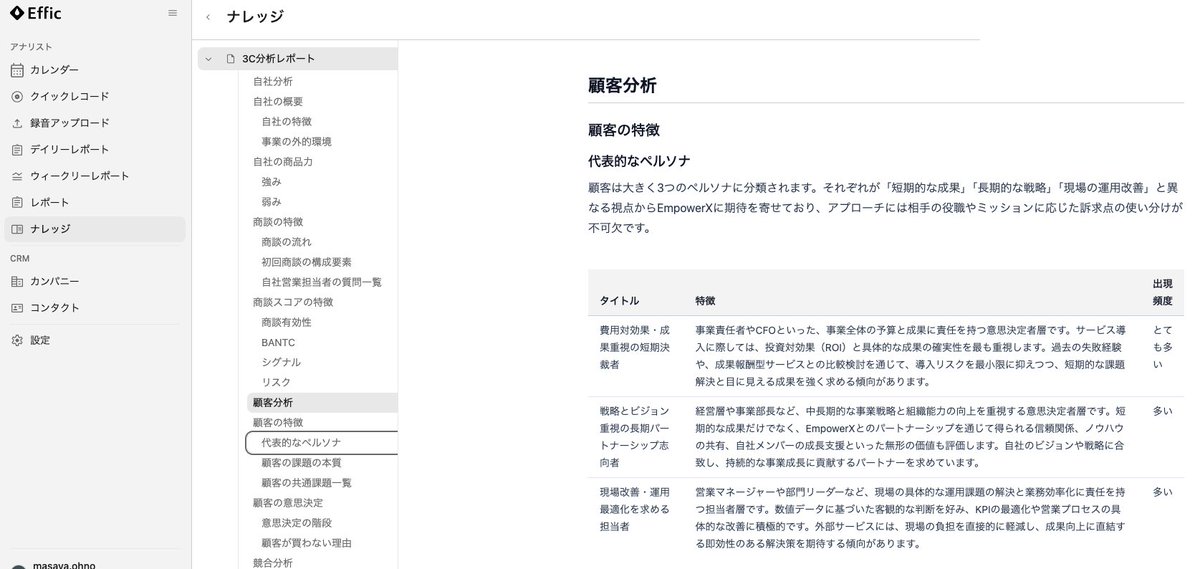Collapse the 3C分析レポート tree chevron
1200x569 pixels.
(x=208, y=59)
